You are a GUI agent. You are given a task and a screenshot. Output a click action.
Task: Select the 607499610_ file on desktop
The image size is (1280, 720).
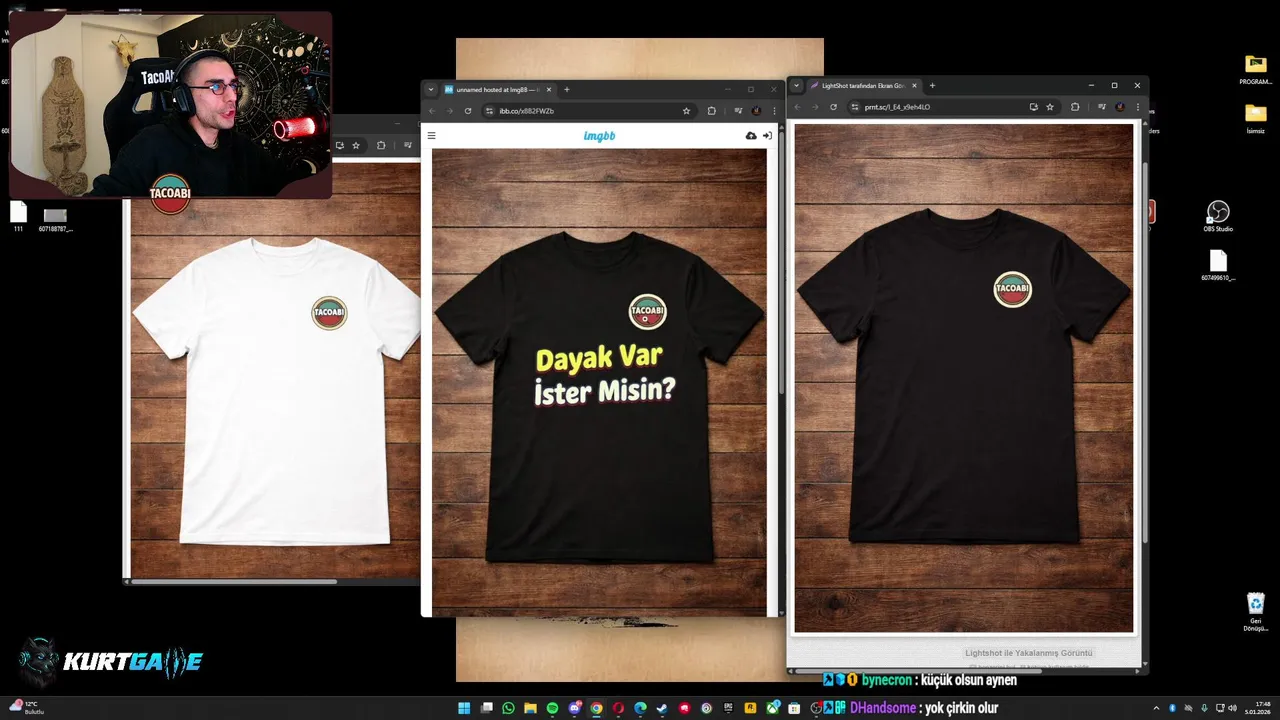1218,265
